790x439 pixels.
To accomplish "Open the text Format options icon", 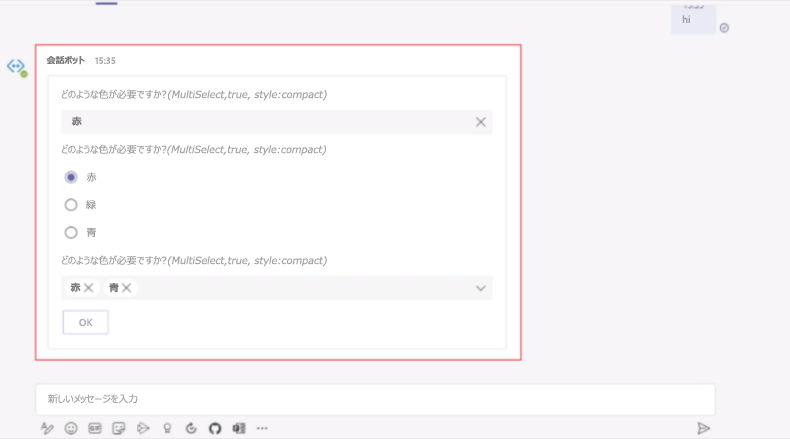I will pyautogui.click(x=47, y=428).
